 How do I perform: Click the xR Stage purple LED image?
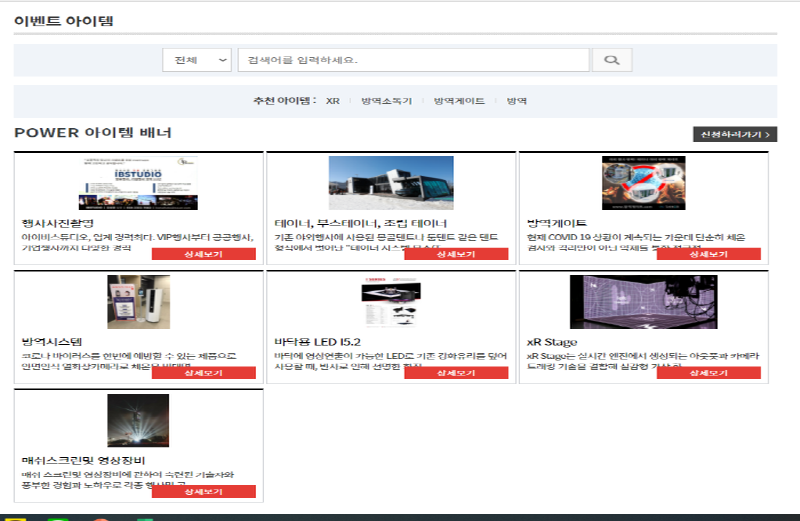coord(643,302)
